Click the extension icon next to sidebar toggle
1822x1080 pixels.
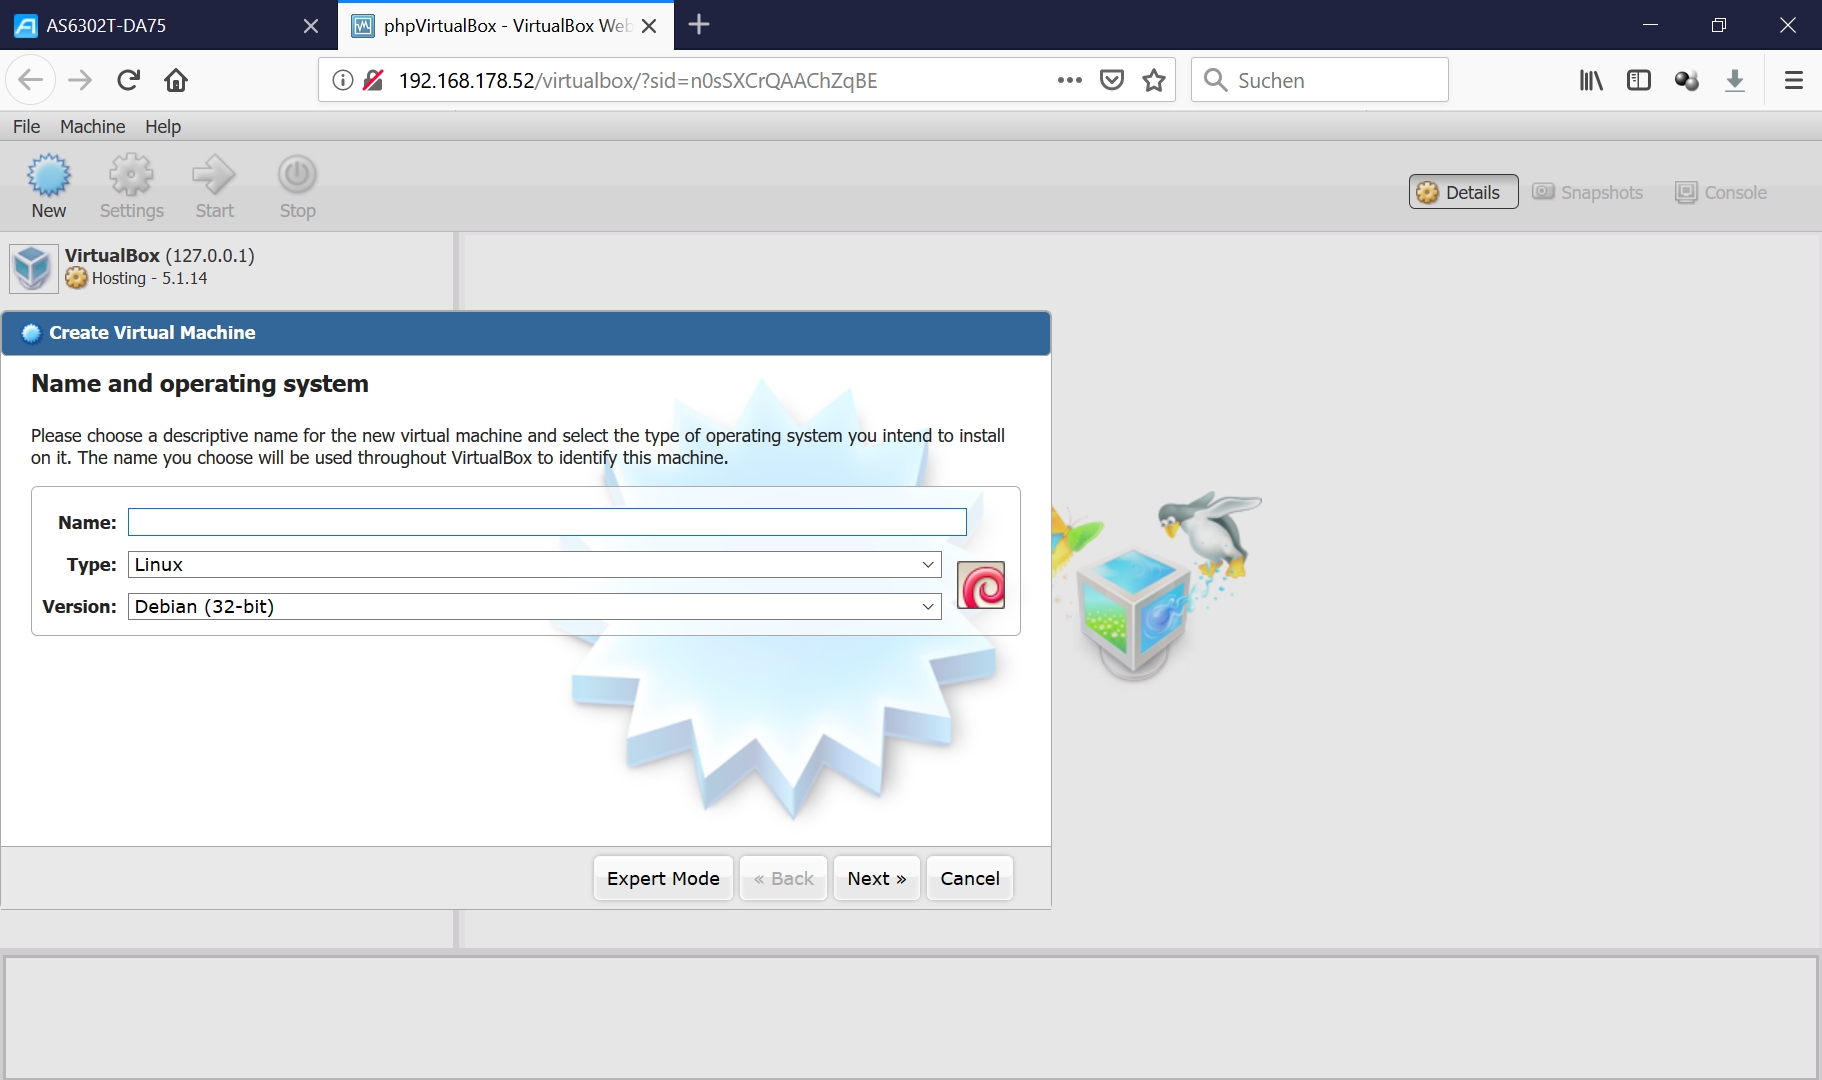[1687, 80]
